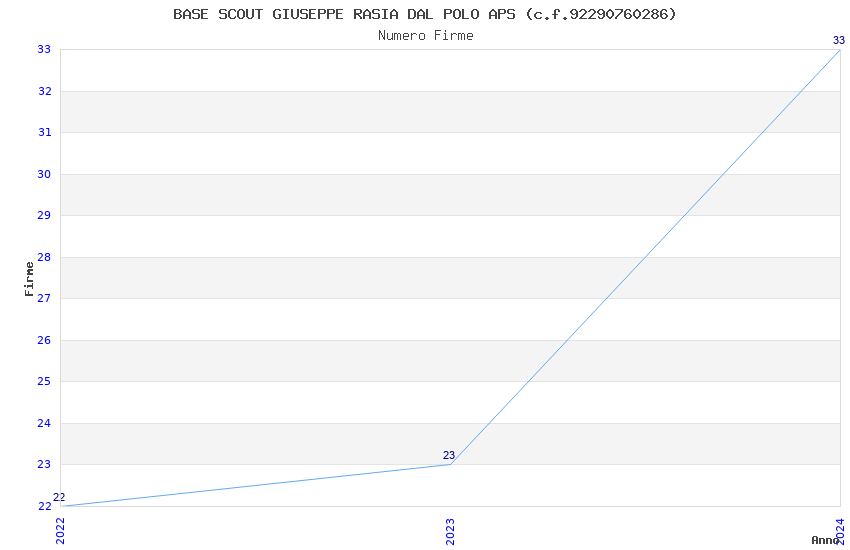Image resolution: width=850 pixels, height=550 pixels.
Task: Click y-axis tick value 28
Action: (44, 257)
